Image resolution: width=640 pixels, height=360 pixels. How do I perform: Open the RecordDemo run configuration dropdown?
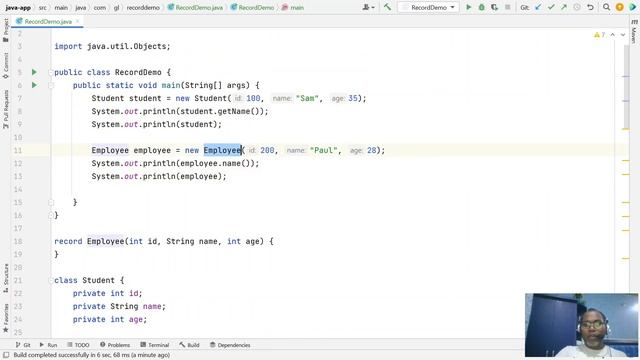click(428, 7)
